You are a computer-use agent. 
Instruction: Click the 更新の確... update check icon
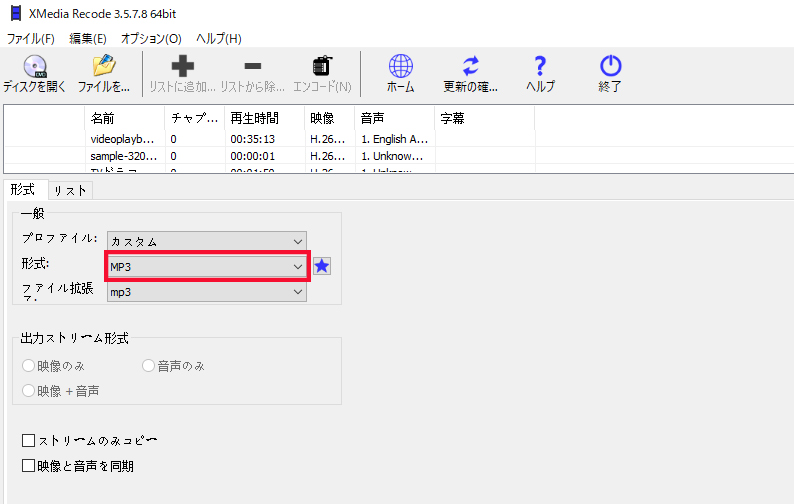click(x=470, y=66)
